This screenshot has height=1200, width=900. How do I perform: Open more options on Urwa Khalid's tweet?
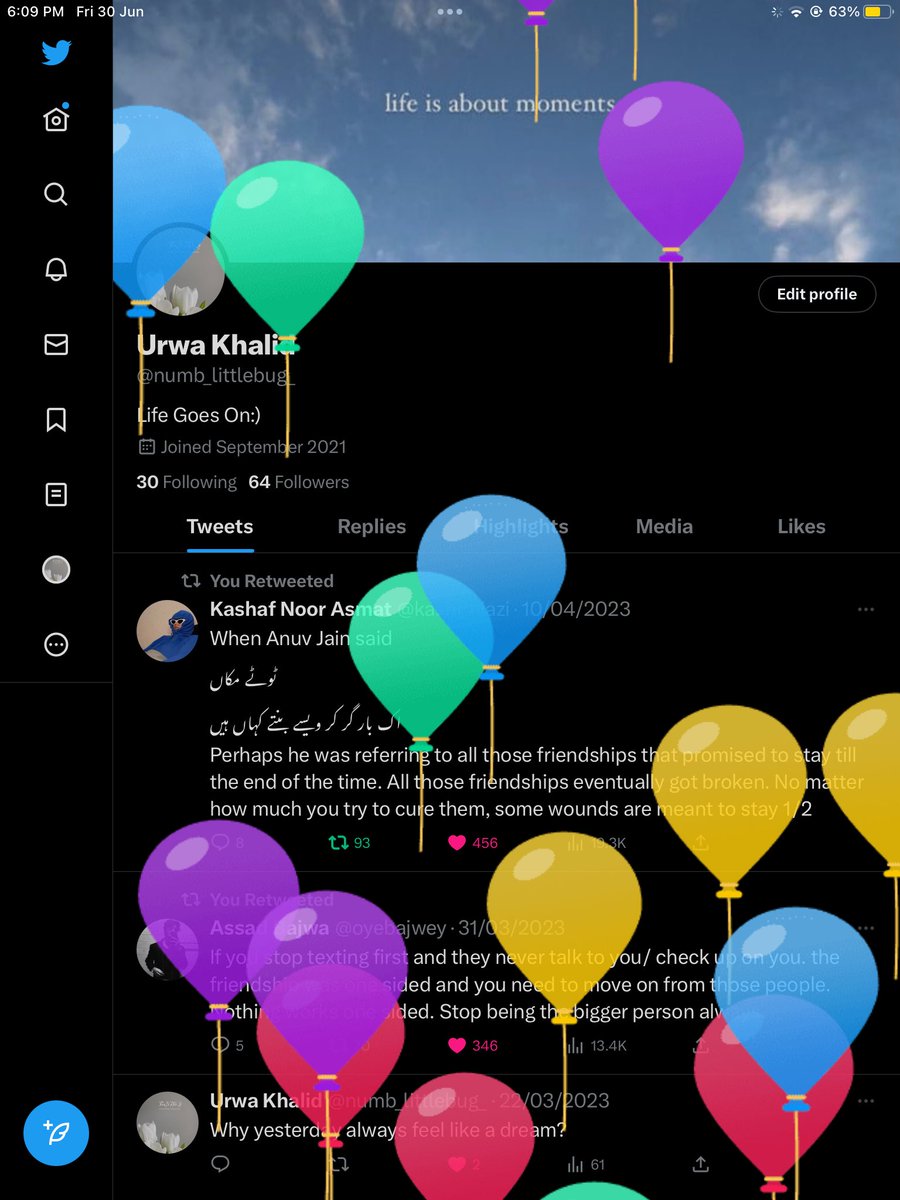point(865,1100)
